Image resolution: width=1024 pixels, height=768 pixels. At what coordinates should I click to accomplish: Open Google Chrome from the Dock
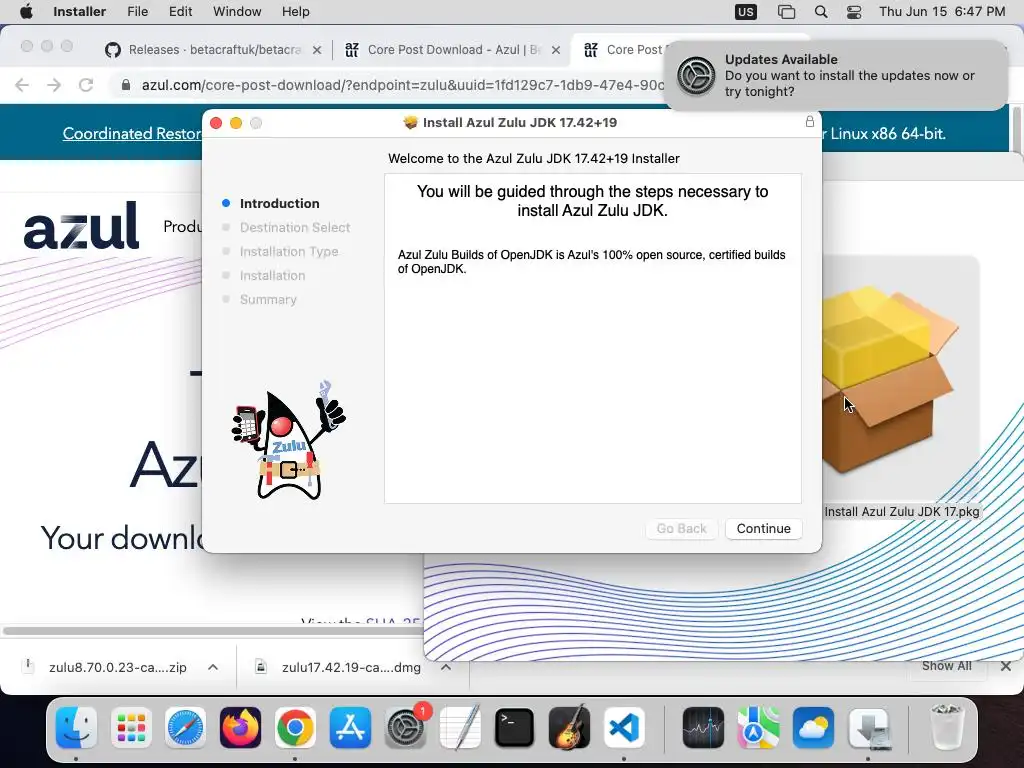point(295,727)
